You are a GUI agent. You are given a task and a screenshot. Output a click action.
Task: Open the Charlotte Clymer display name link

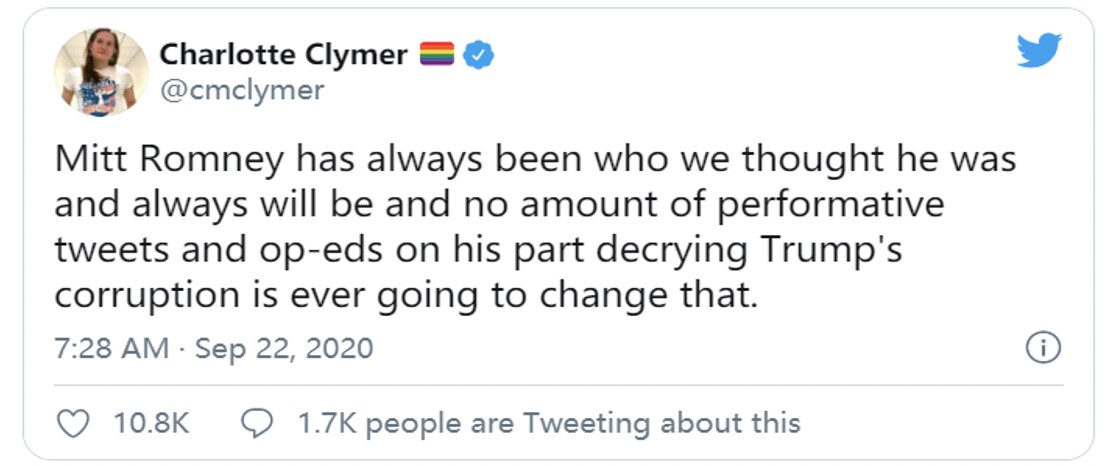pos(283,54)
